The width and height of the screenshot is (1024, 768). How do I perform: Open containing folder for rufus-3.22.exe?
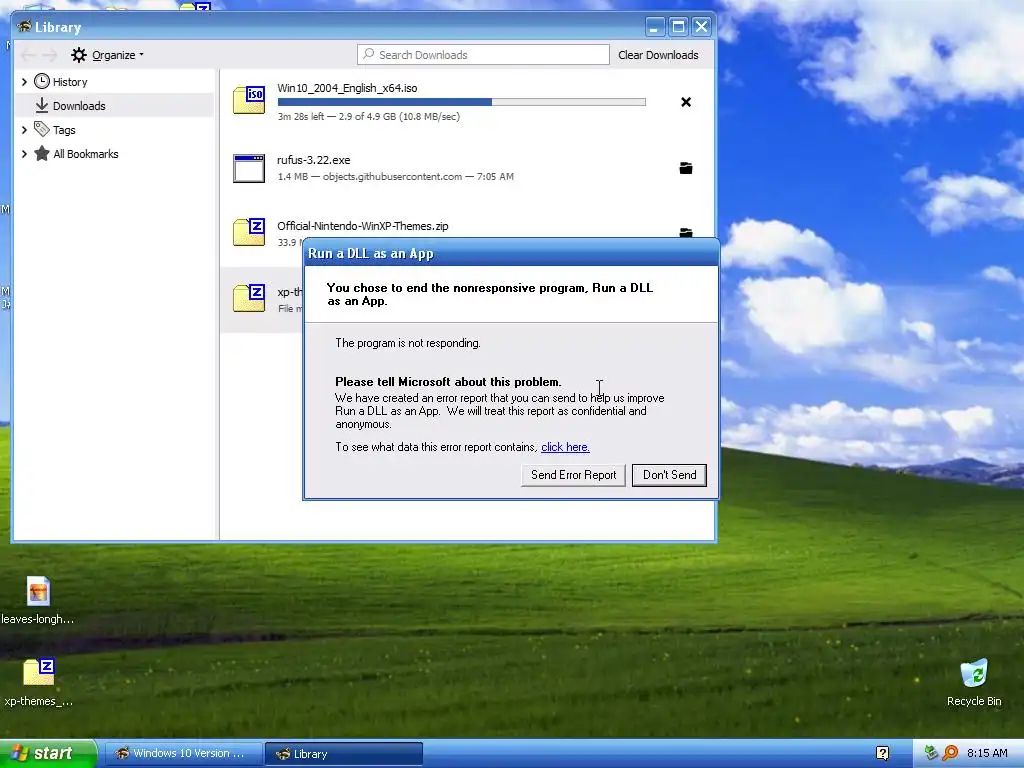coord(686,168)
